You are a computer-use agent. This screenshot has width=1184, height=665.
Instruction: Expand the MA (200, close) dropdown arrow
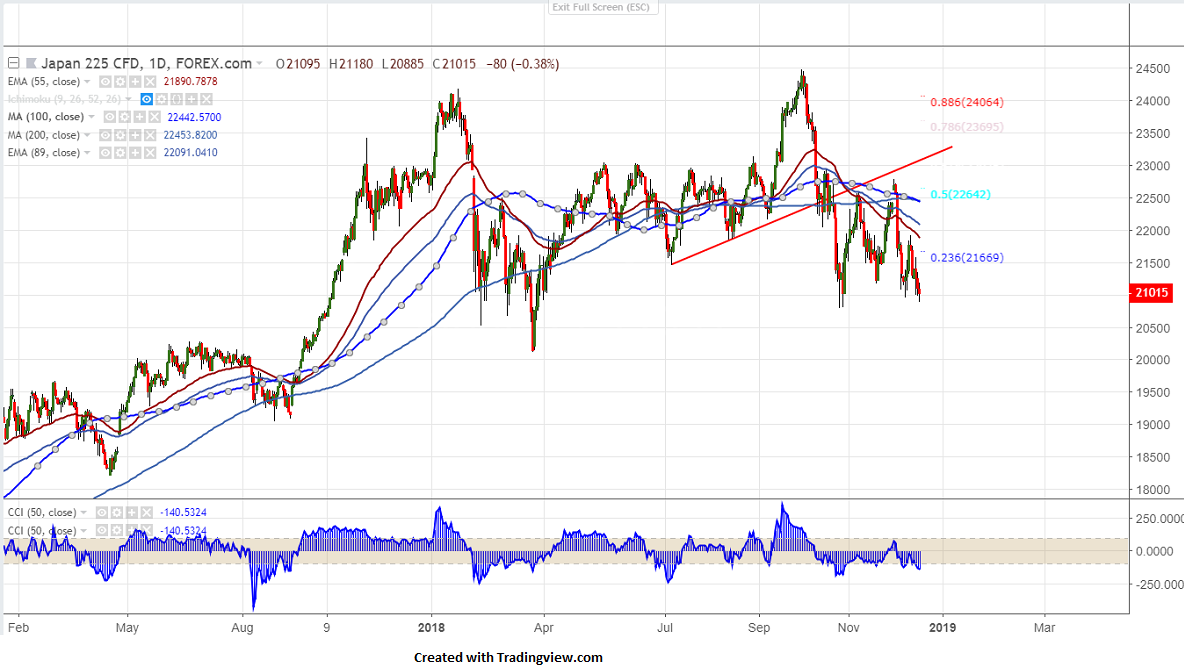pos(88,135)
